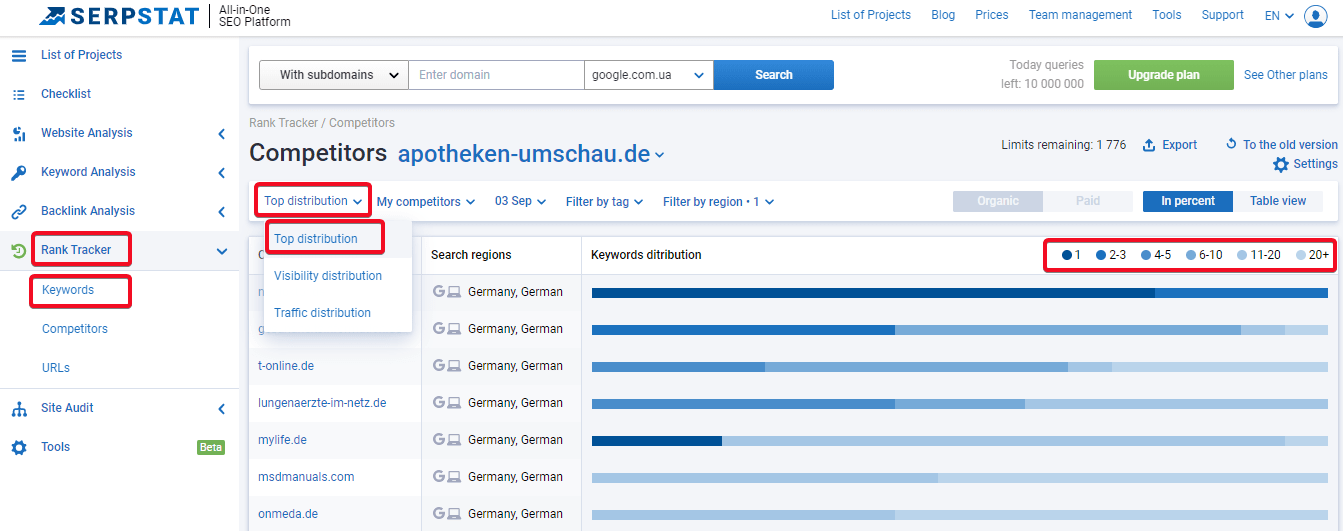Click the old version refresh arrow icon

[x=1231, y=144]
